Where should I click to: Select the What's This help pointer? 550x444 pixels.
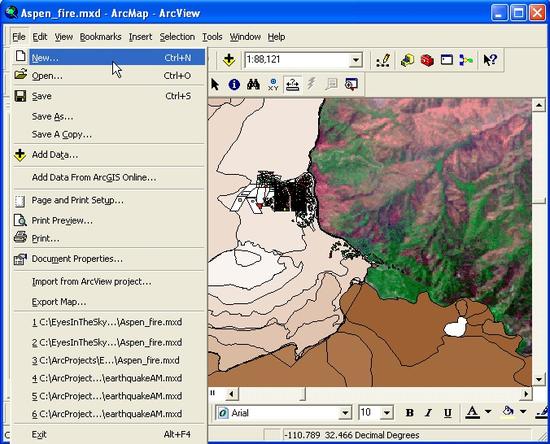pos(490,60)
